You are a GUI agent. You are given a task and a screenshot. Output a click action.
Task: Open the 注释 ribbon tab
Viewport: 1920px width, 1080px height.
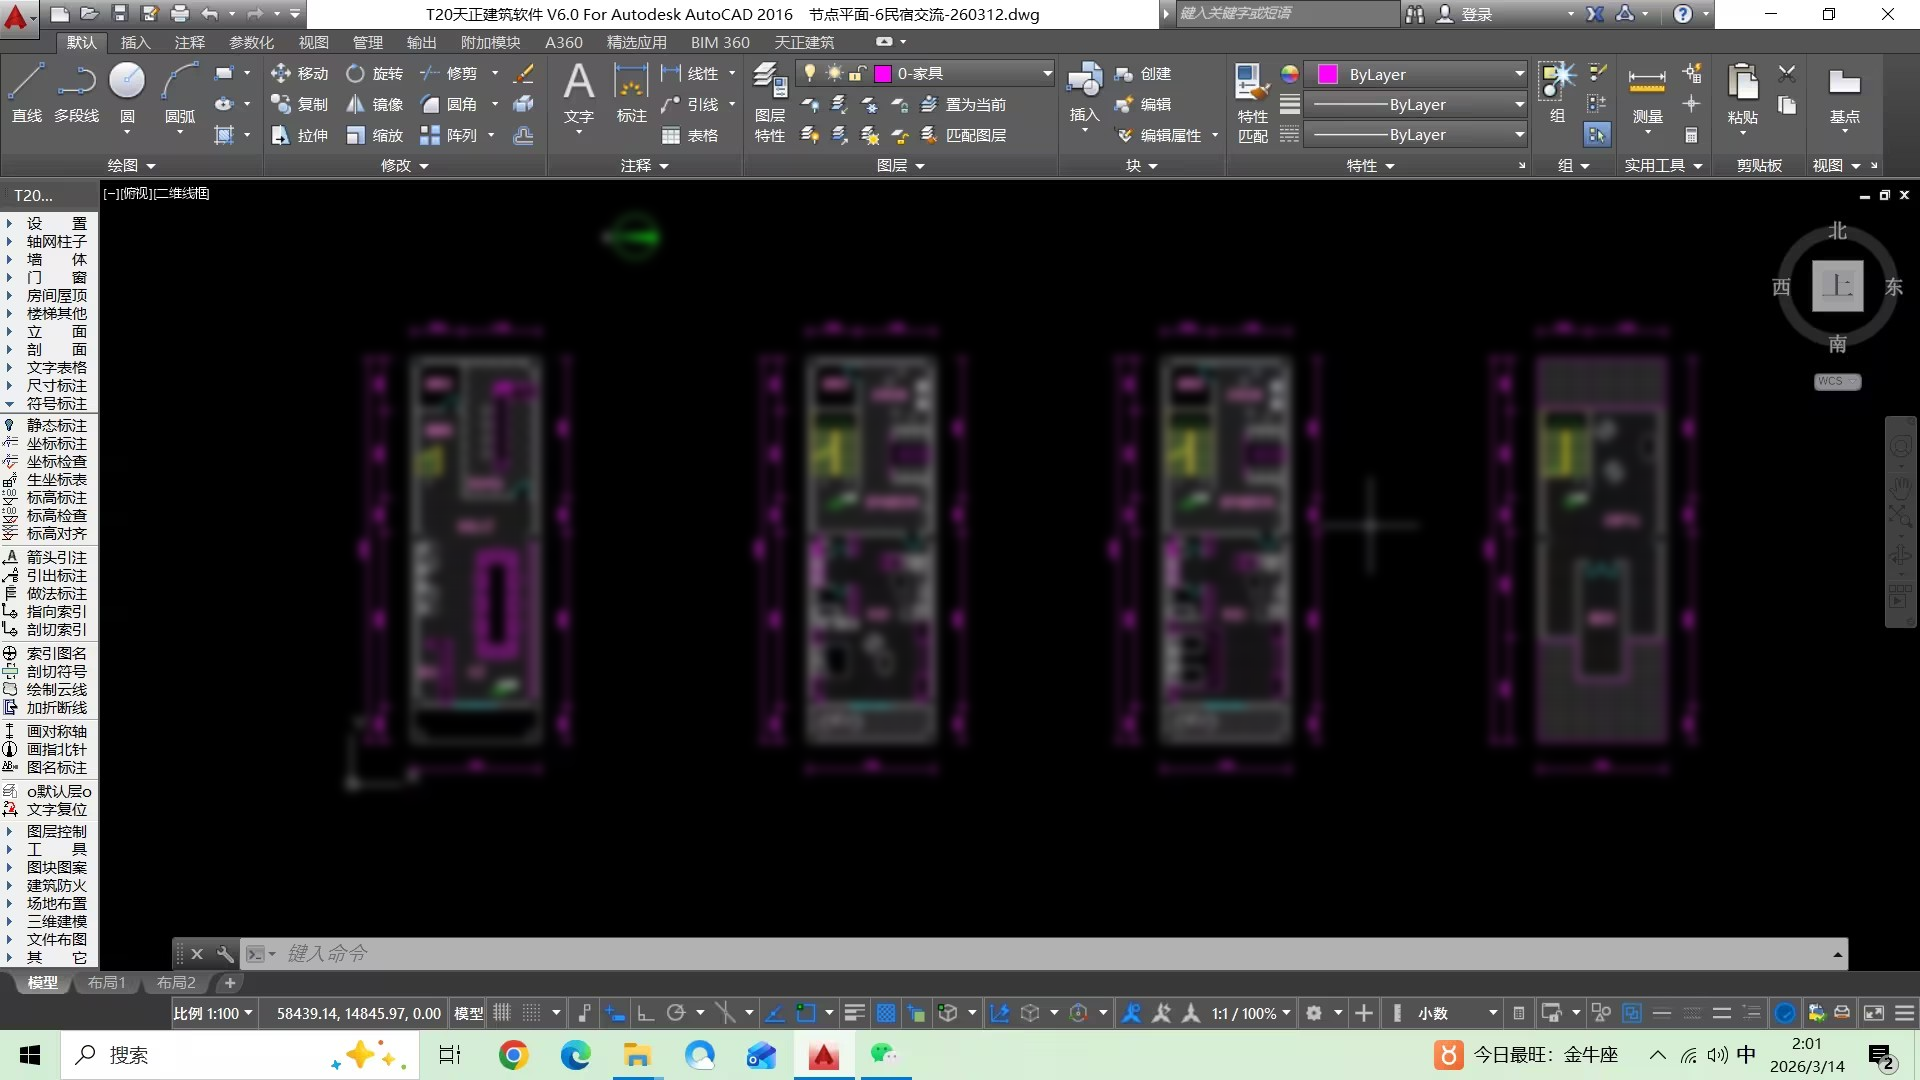(189, 42)
